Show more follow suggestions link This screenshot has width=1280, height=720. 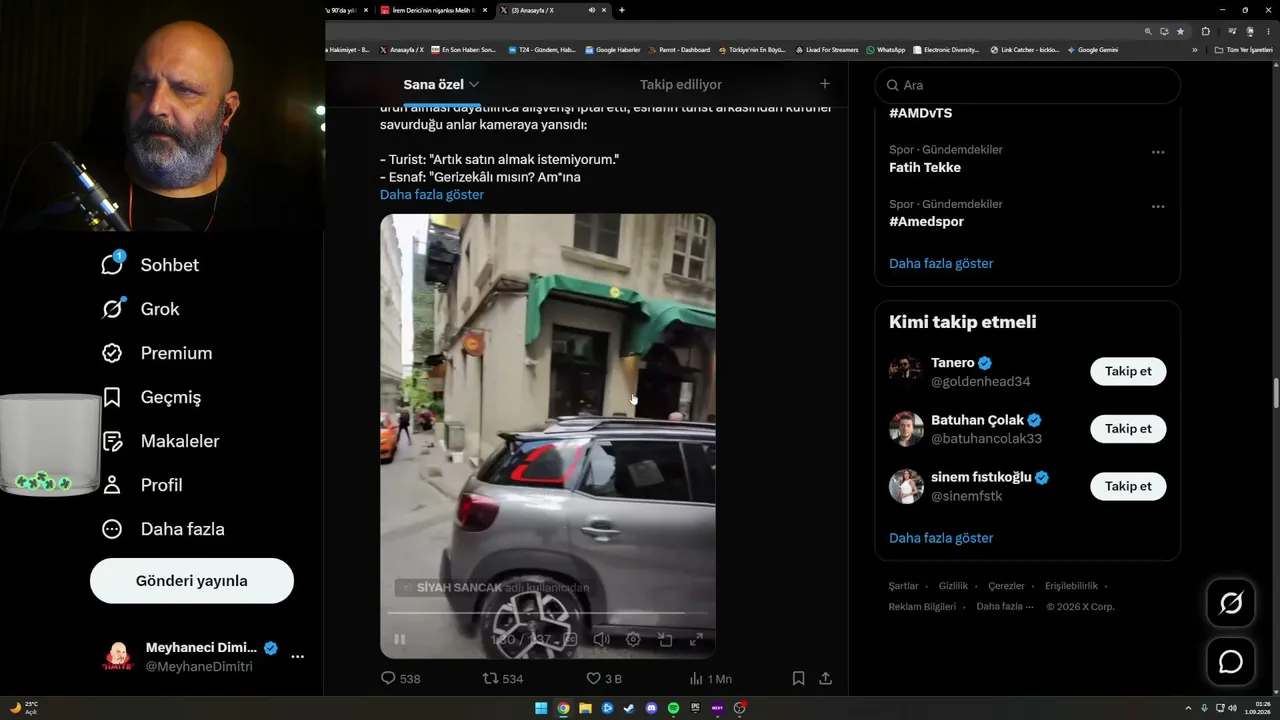[941, 538]
